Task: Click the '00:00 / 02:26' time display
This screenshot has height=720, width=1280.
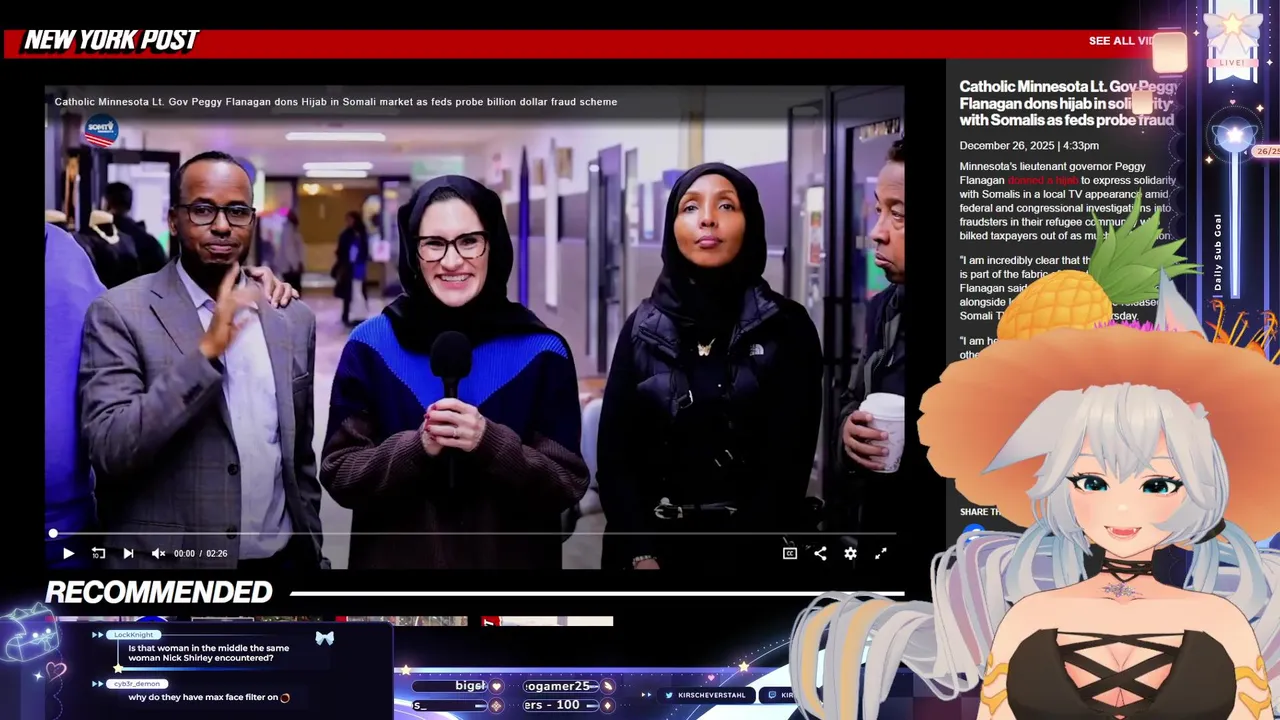Action: point(200,553)
